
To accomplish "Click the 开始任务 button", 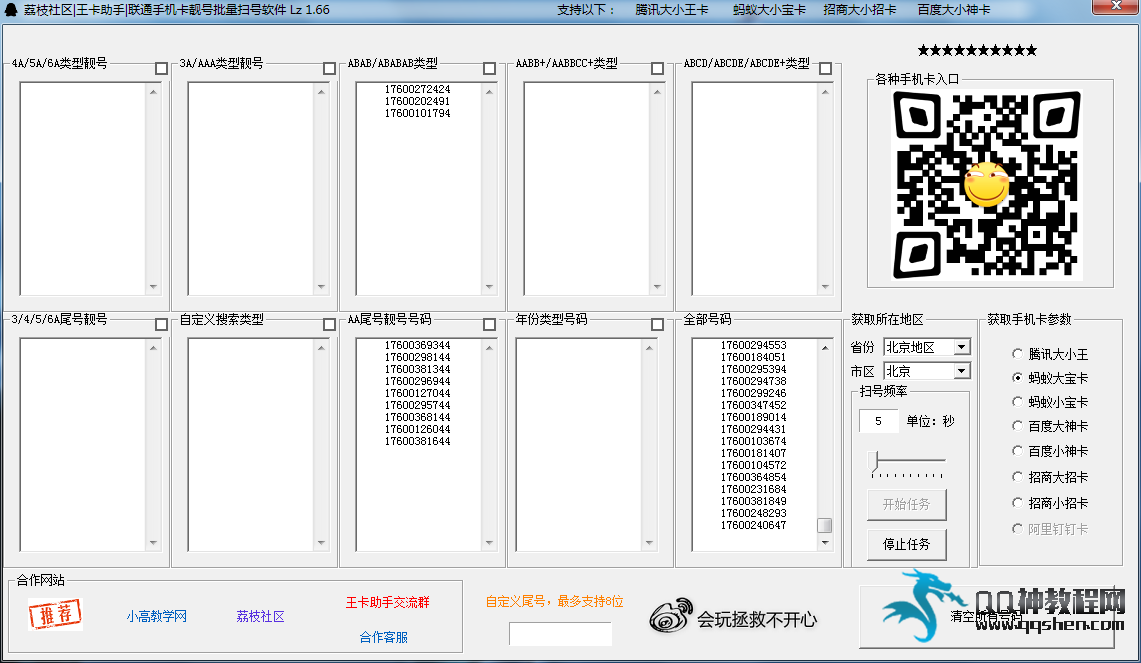I will (x=907, y=504).
